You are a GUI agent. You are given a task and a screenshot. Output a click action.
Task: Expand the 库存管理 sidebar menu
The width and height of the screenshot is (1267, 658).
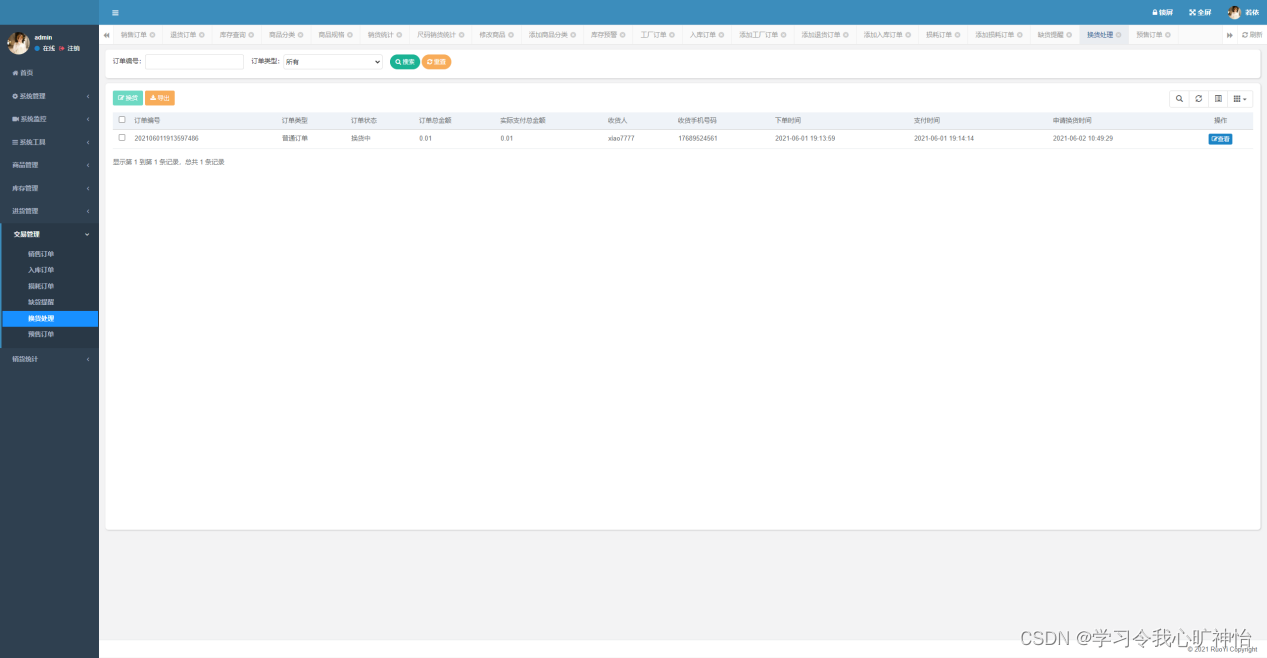[49, 188]
